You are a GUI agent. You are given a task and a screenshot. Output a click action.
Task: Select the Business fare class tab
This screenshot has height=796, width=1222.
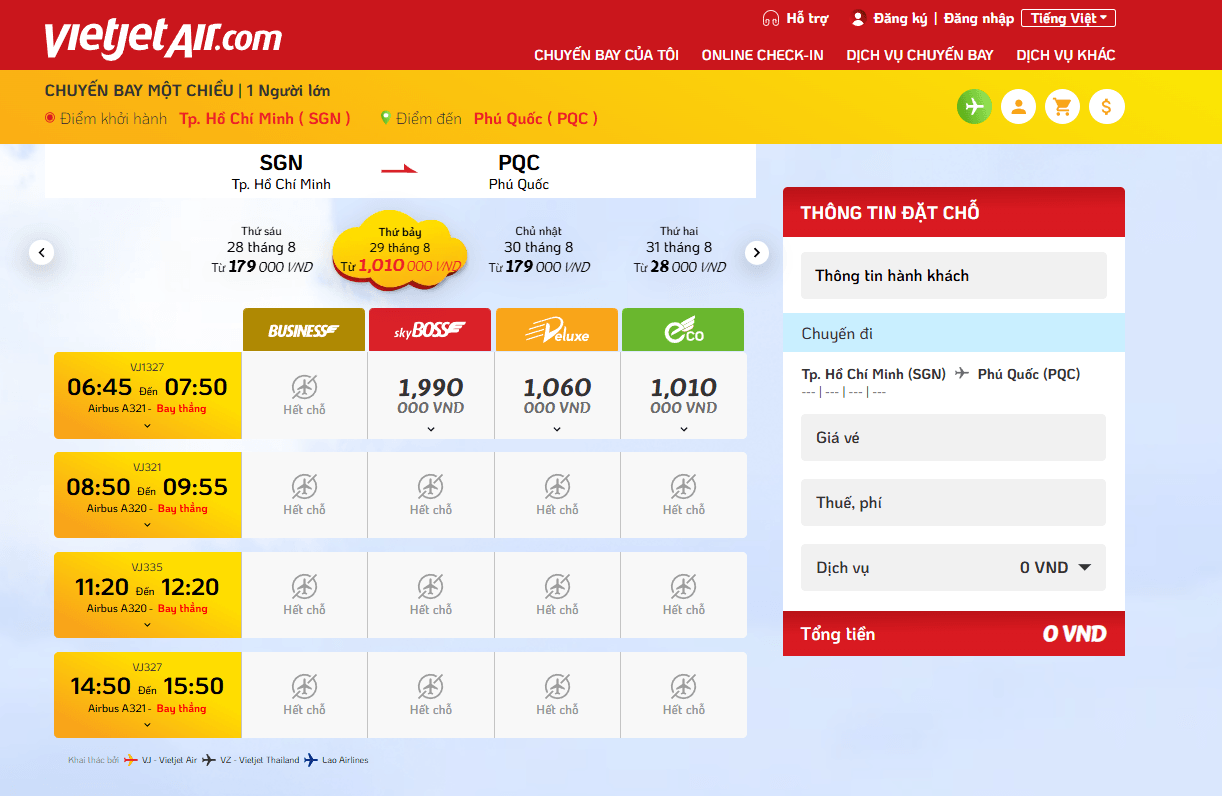304,330
